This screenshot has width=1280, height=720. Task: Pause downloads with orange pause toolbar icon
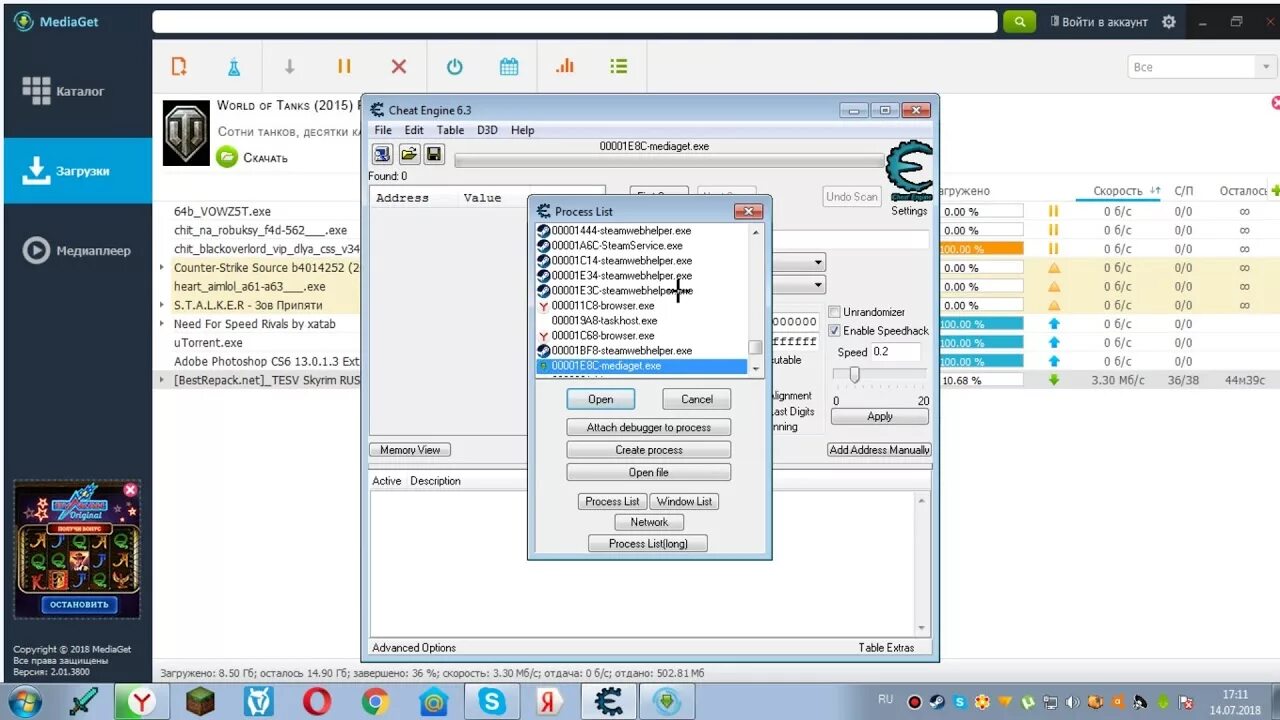point(344,67)
